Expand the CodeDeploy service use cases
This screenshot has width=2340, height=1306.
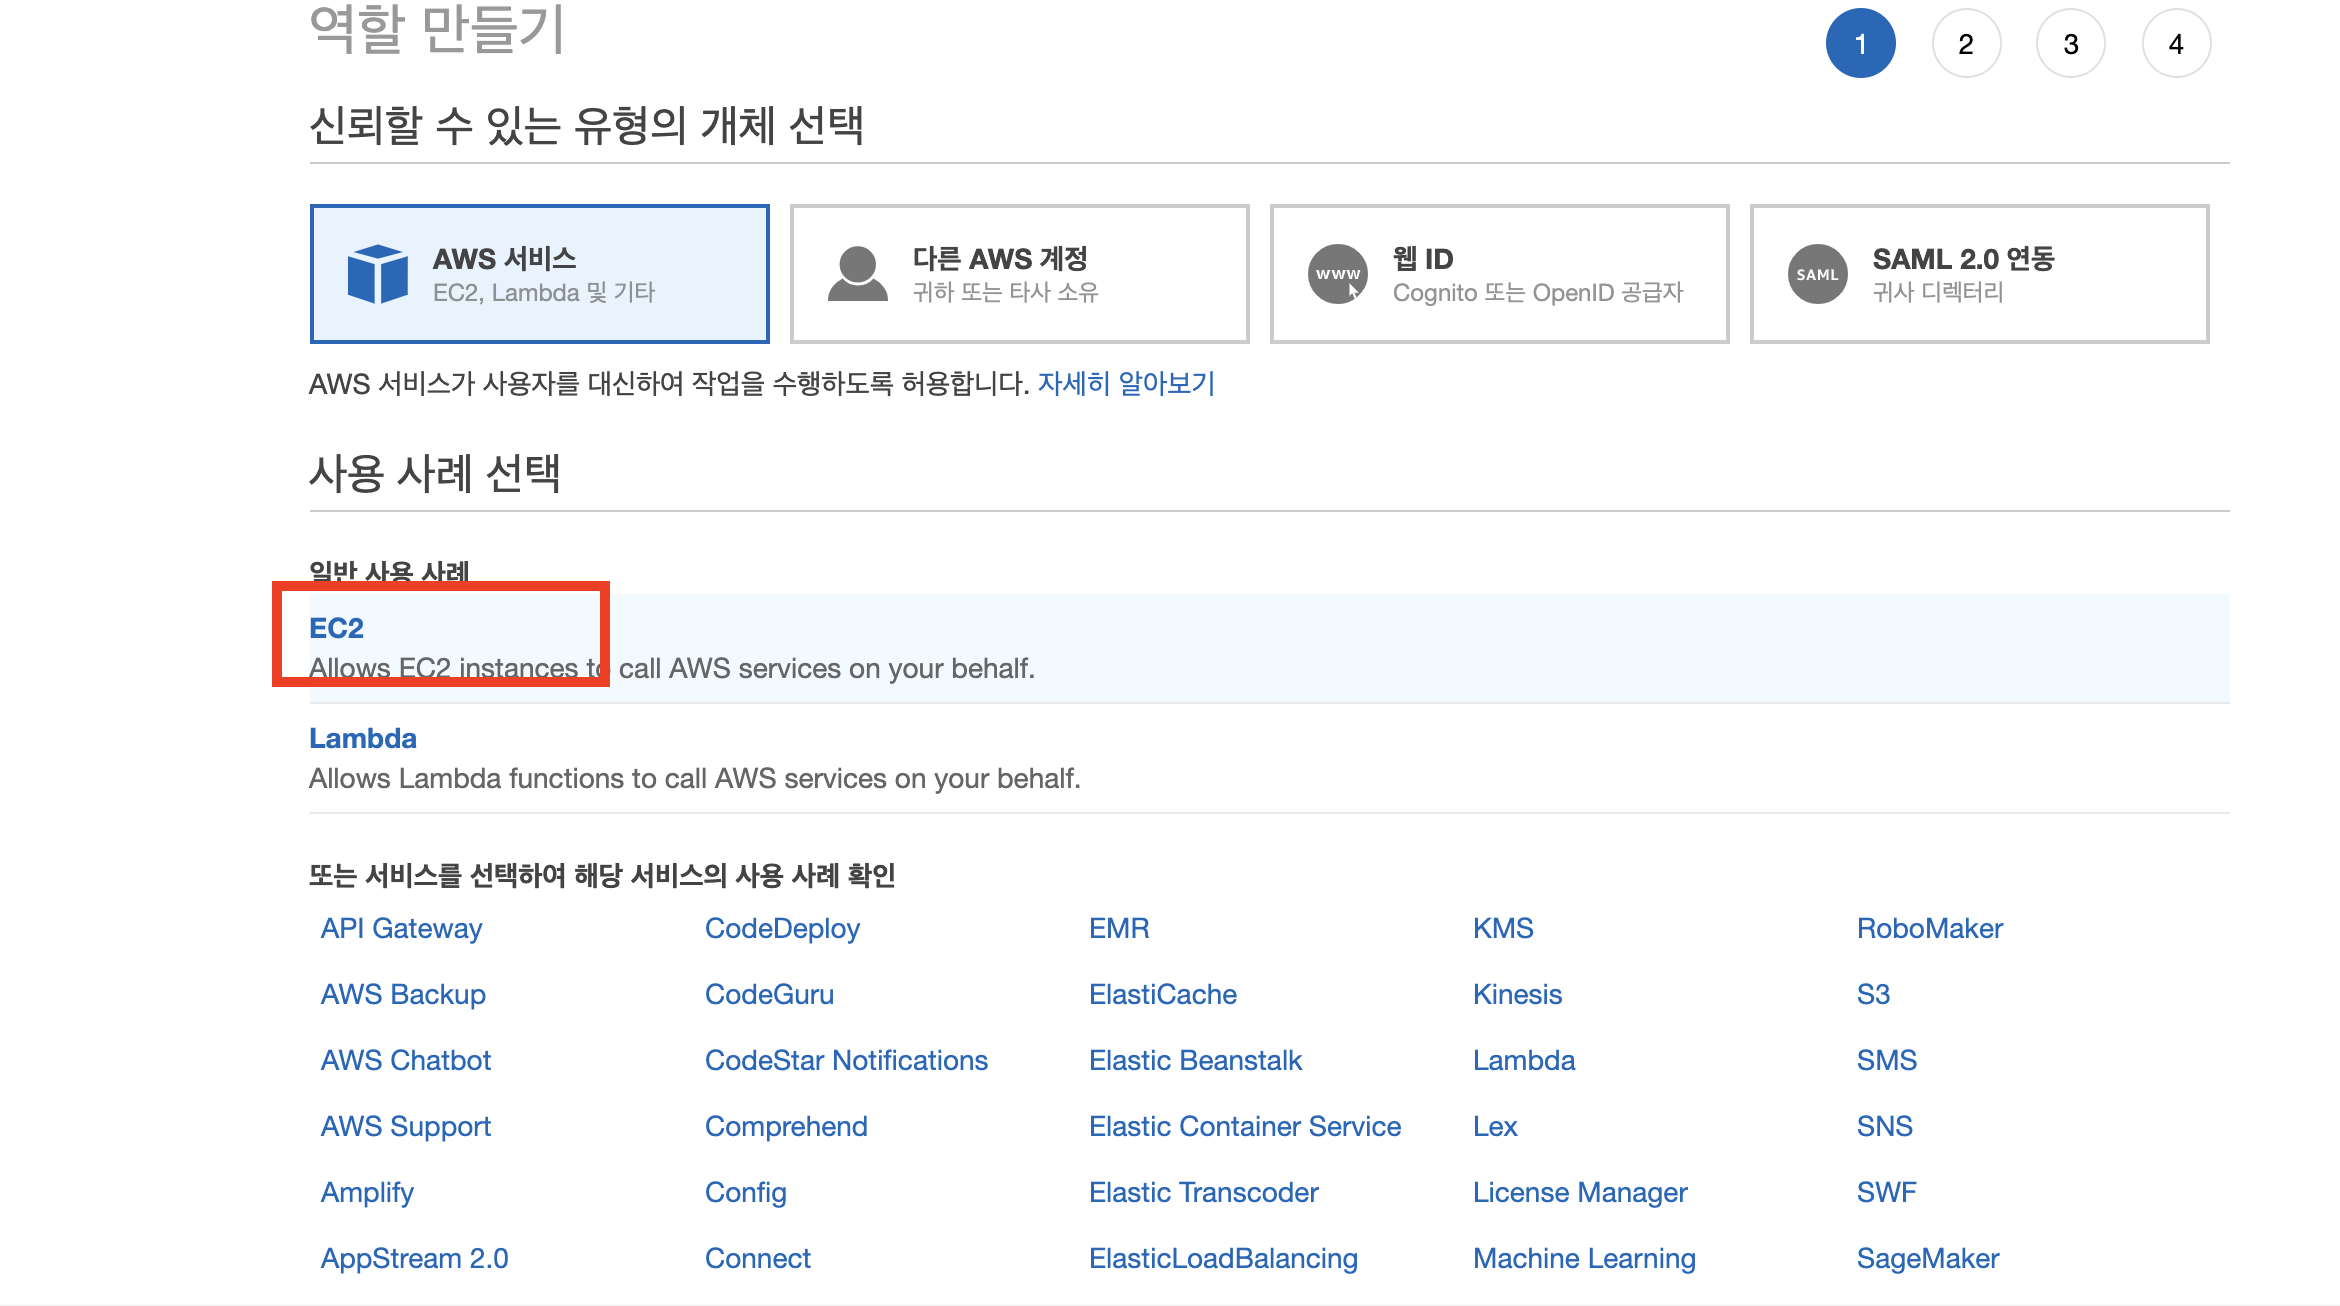783,928
